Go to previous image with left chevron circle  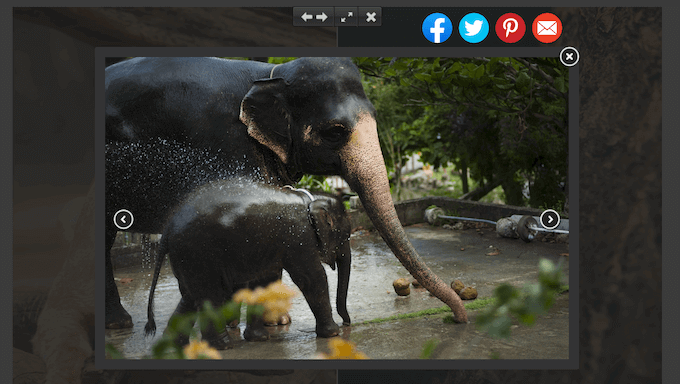tap(123, 219)
